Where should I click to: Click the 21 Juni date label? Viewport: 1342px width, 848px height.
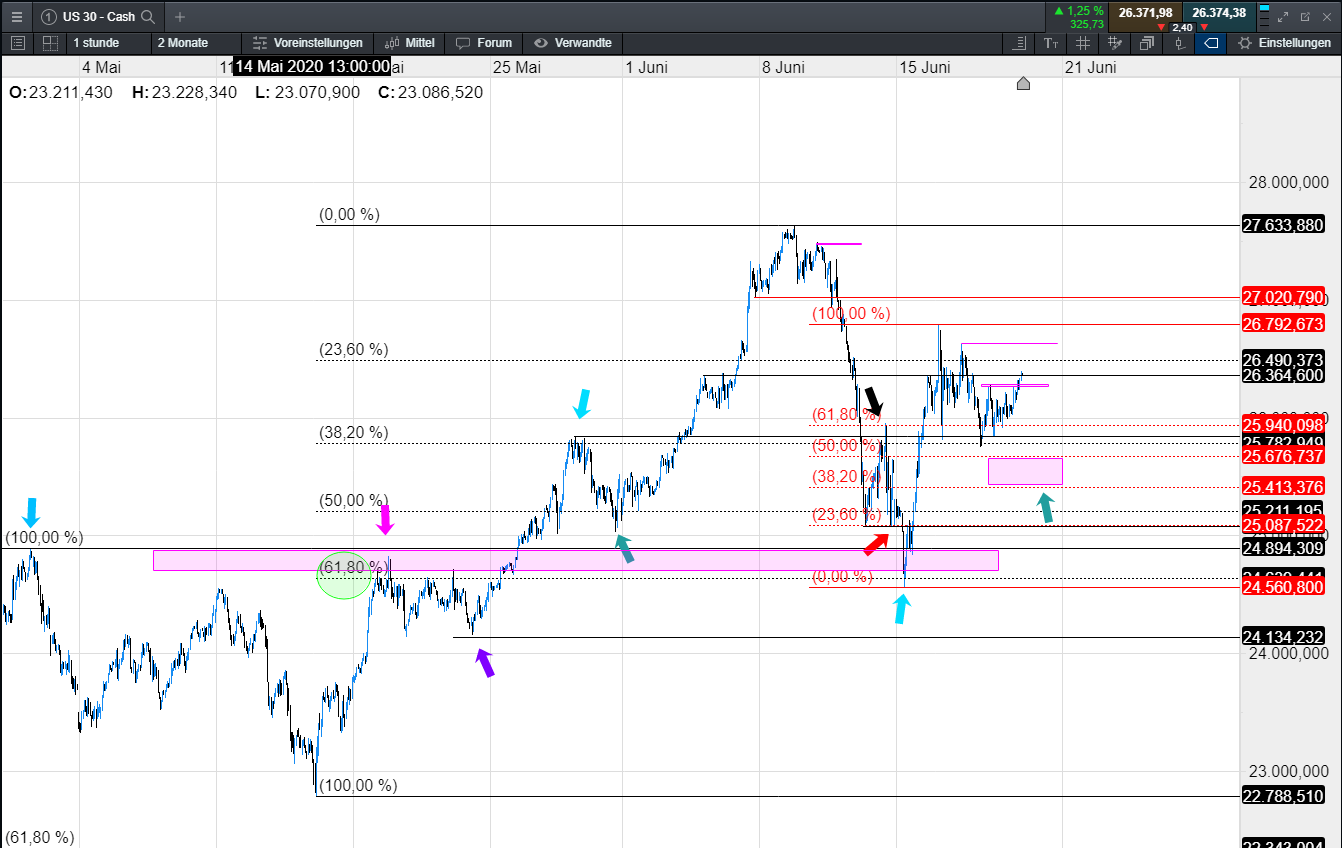[x=1090, y=67]
